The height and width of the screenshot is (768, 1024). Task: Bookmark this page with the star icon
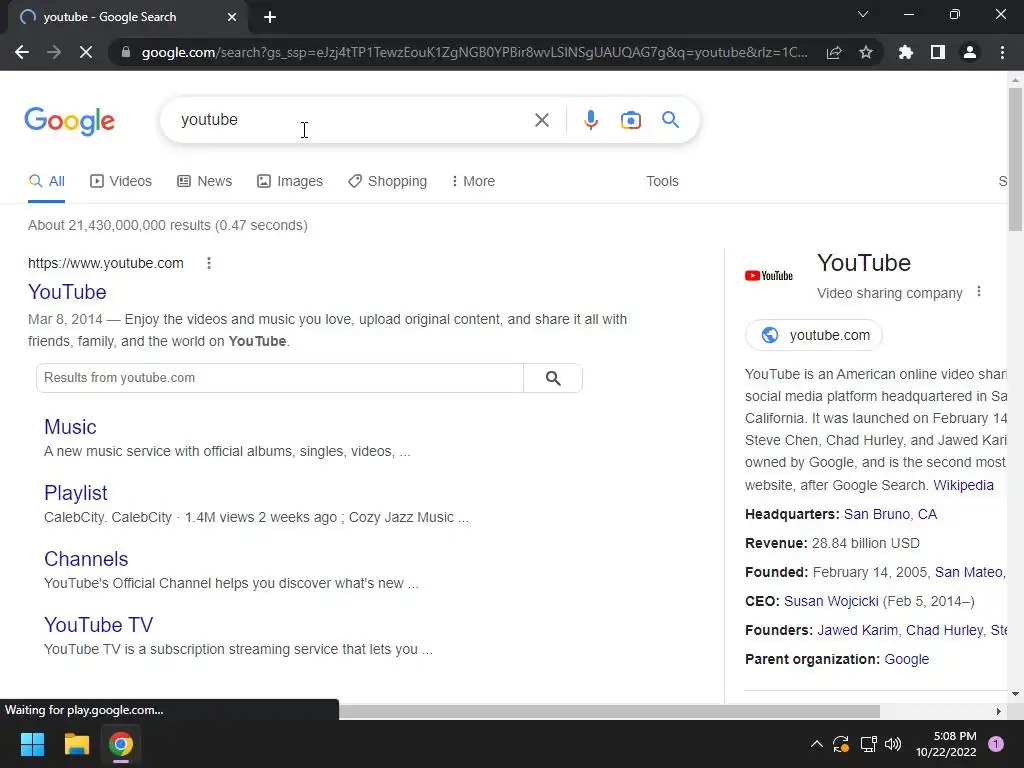click(866, 52)
